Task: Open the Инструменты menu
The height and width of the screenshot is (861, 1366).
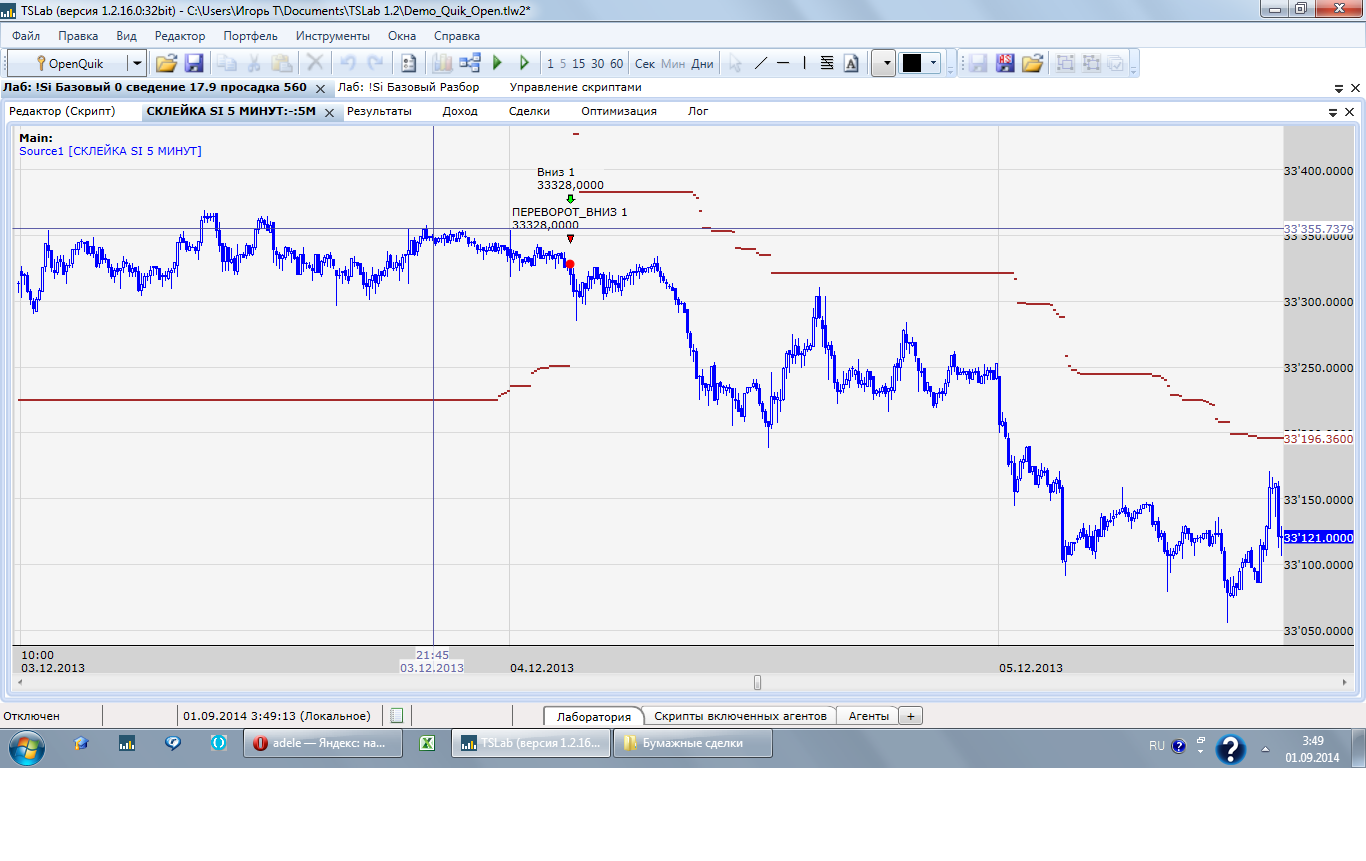Action: 332,36
